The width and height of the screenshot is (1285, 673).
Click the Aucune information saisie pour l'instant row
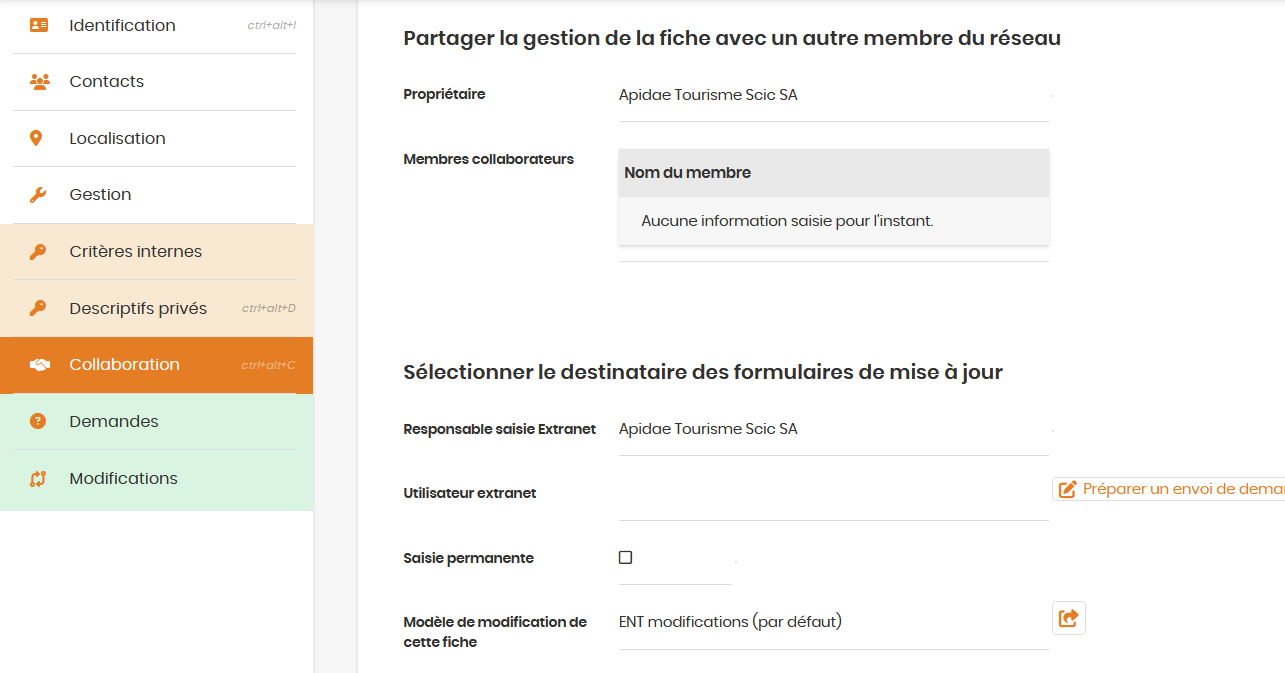834,221
